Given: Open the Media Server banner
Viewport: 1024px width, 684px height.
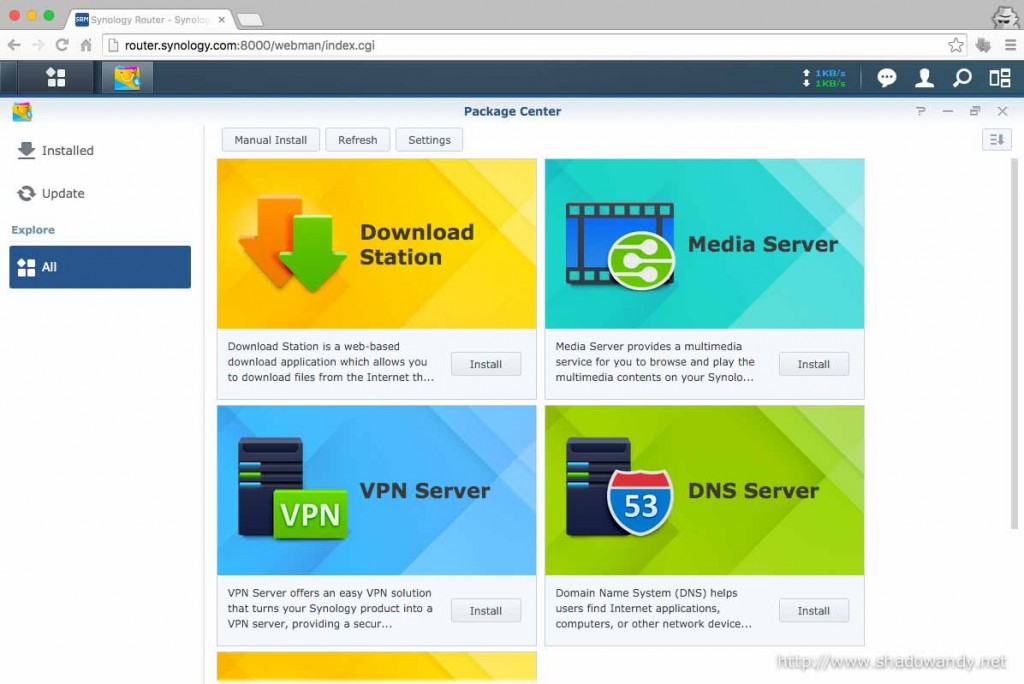Looking at the screenshot, I should 705,244.
